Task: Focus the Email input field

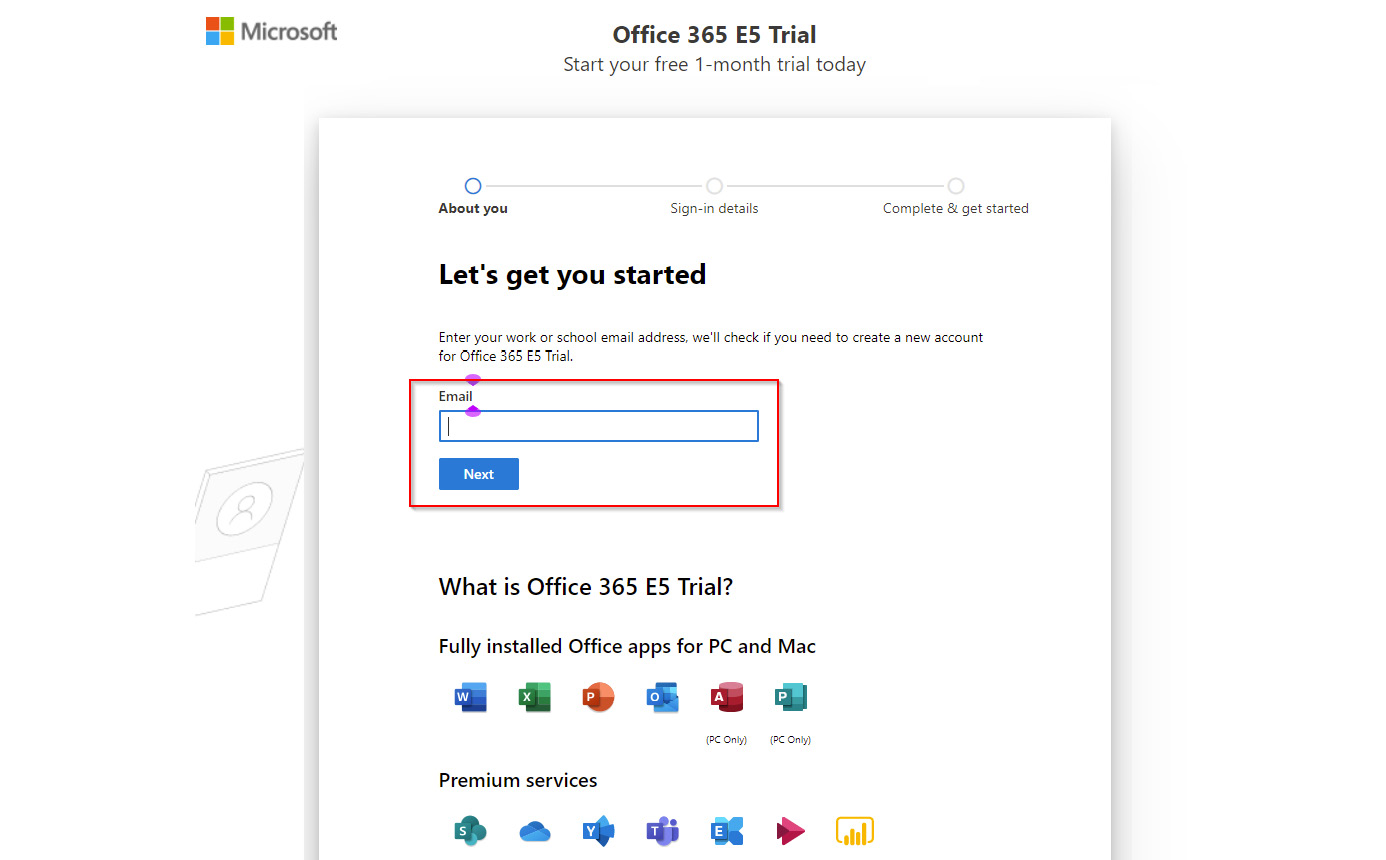Action: 598,426
